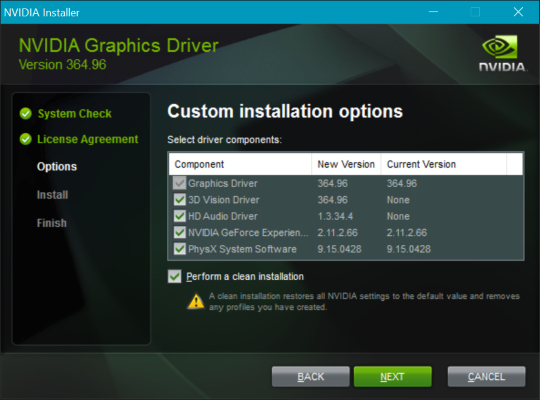Uncheck the 3D Vision Driver checkbox

click(179, 199)
